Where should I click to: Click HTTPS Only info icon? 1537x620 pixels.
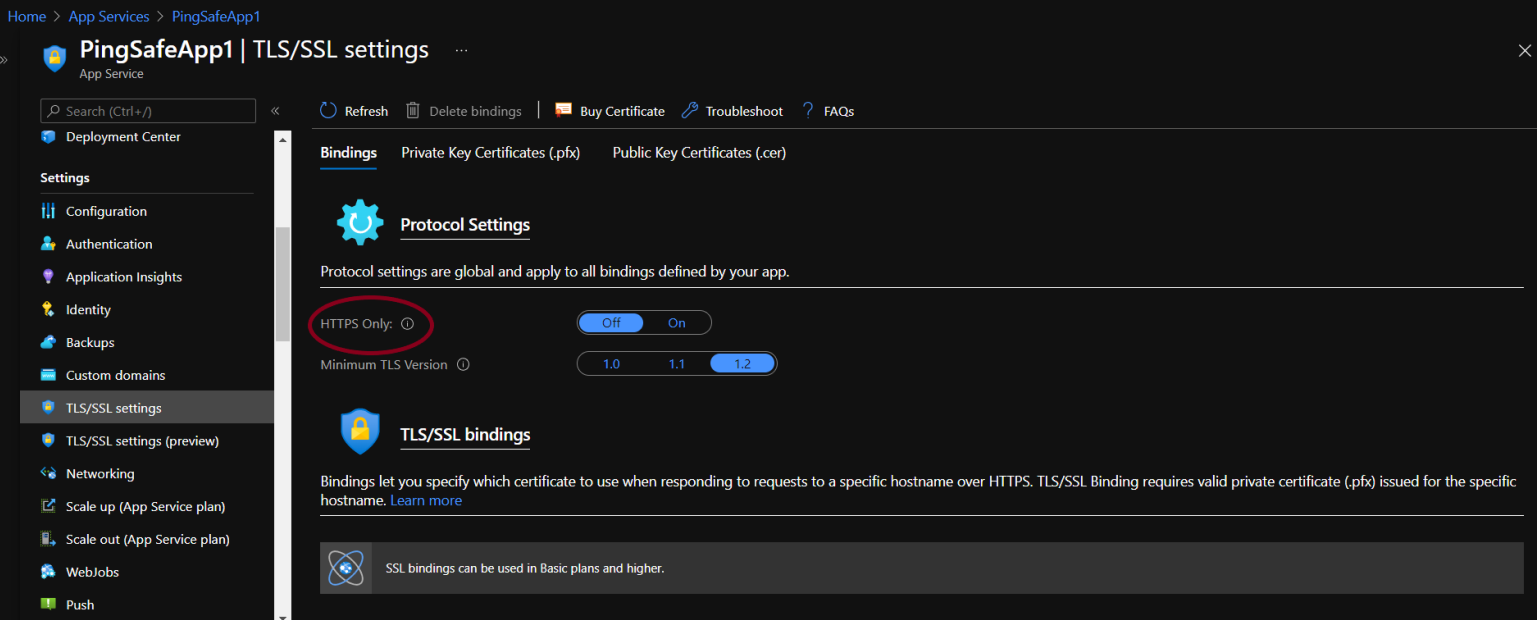[407, 324]
